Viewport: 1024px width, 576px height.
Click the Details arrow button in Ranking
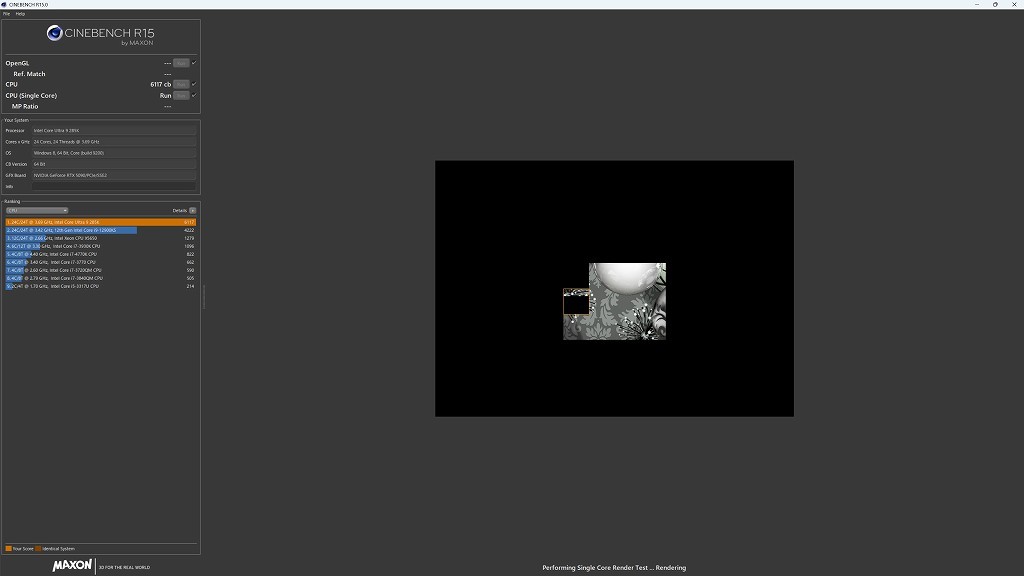point(193,210)
